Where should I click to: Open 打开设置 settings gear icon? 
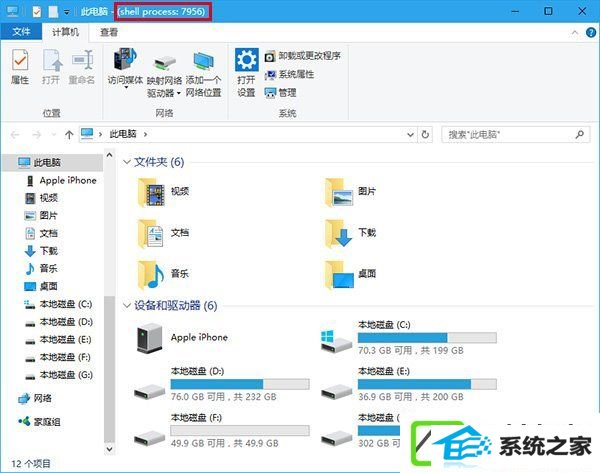(246, 60)
